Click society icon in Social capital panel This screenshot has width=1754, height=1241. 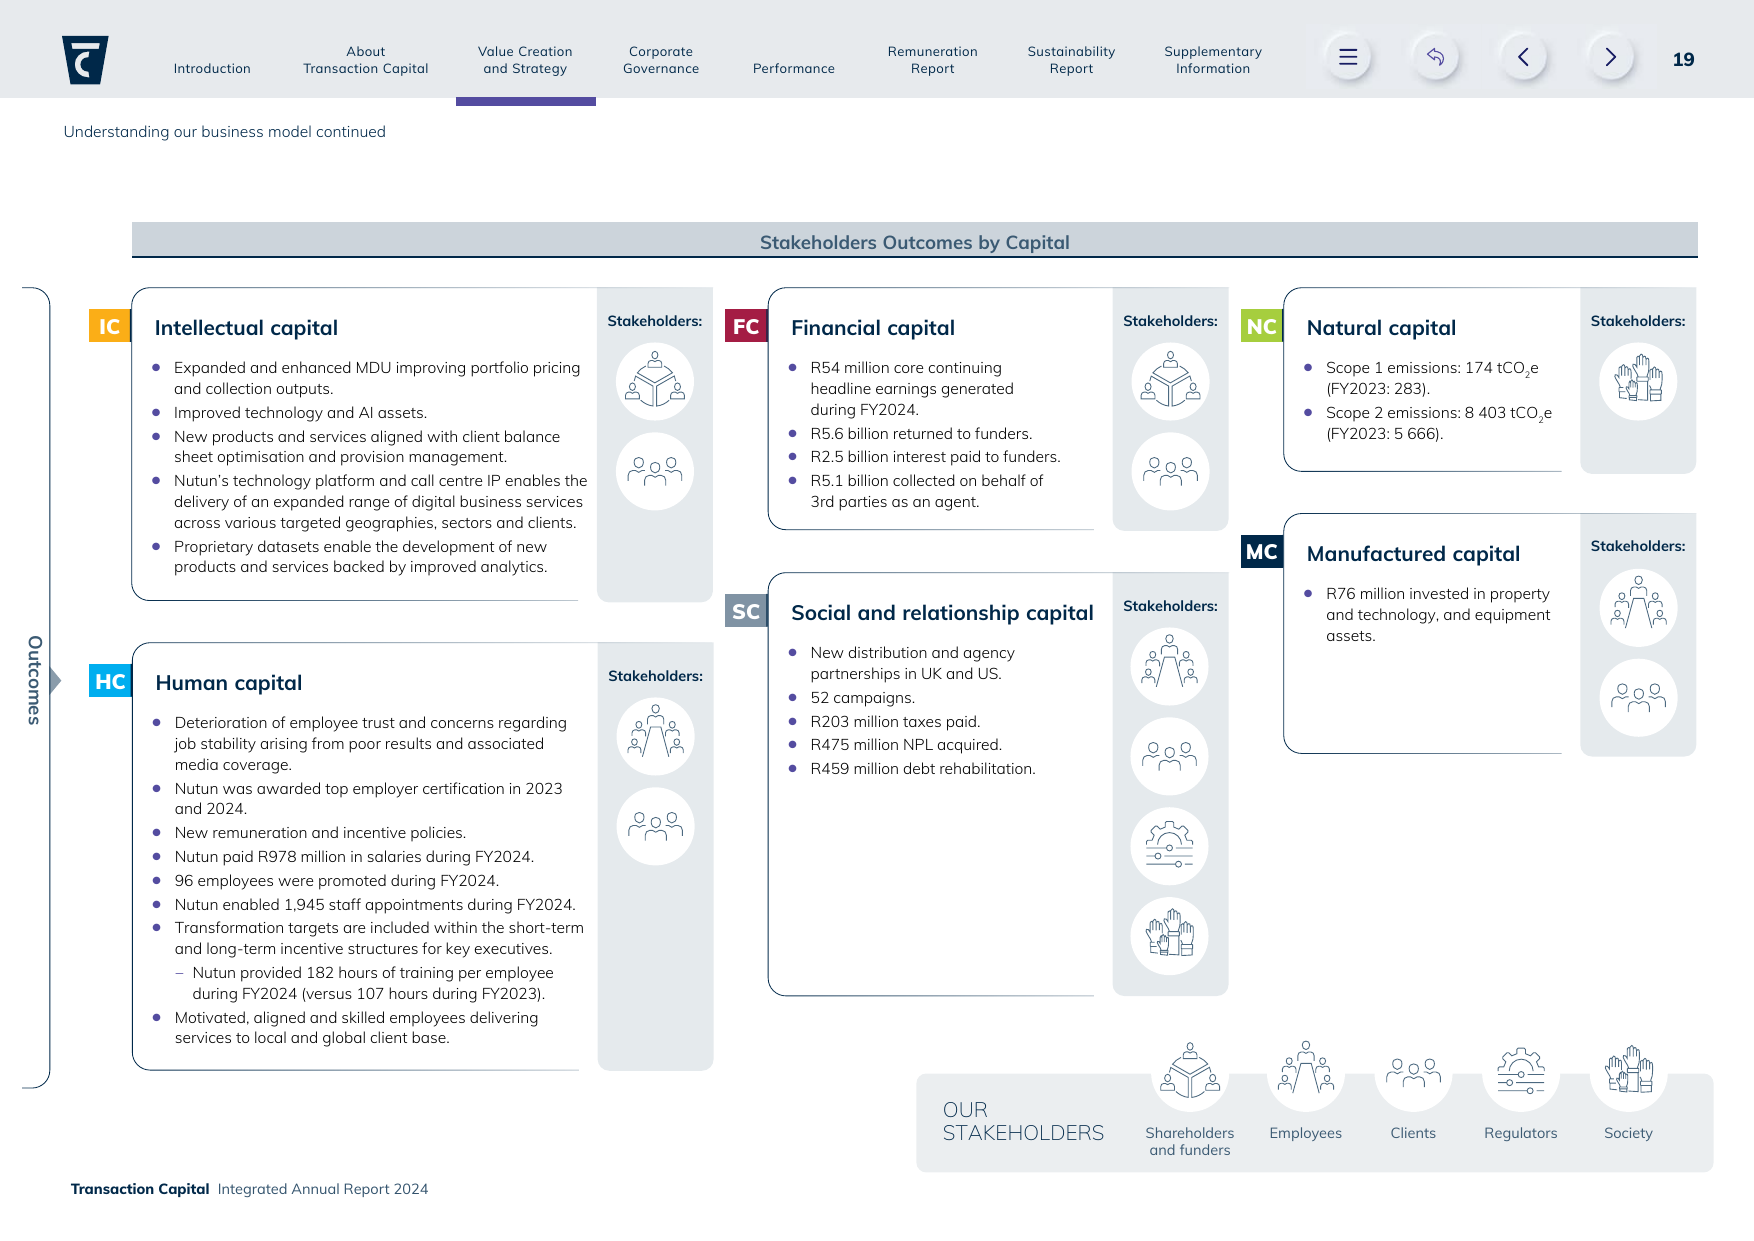point(1170,937)
